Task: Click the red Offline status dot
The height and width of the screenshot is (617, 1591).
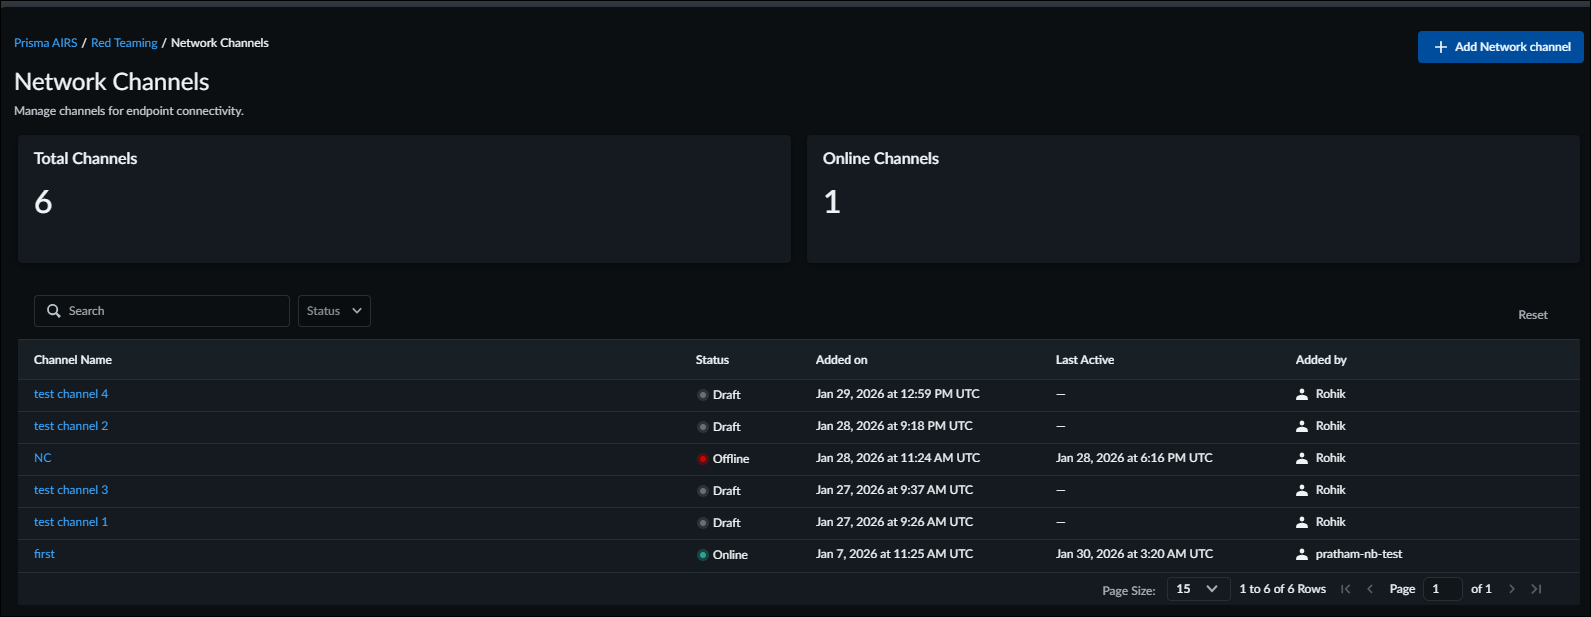Action: tap(703, 459)
